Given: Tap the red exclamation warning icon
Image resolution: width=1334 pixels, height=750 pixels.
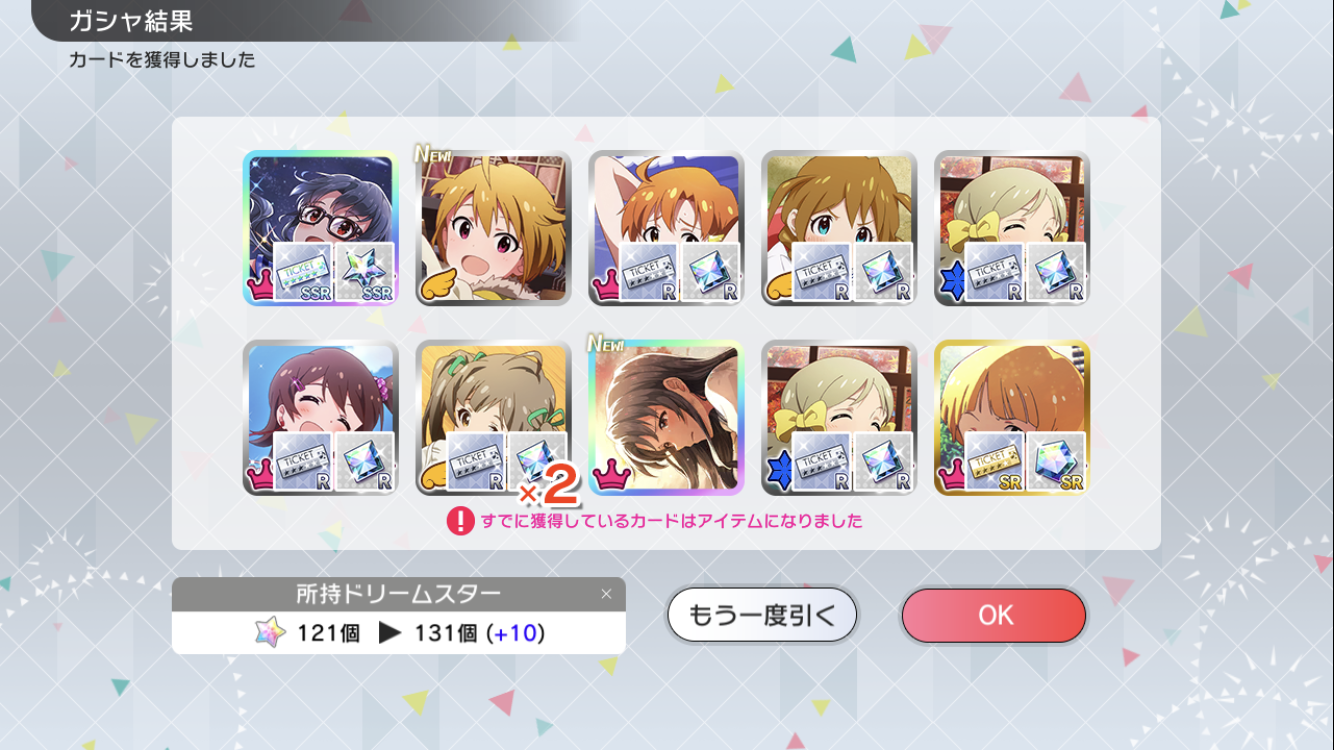Looking at the screenshot, I should tap(460, 520).
